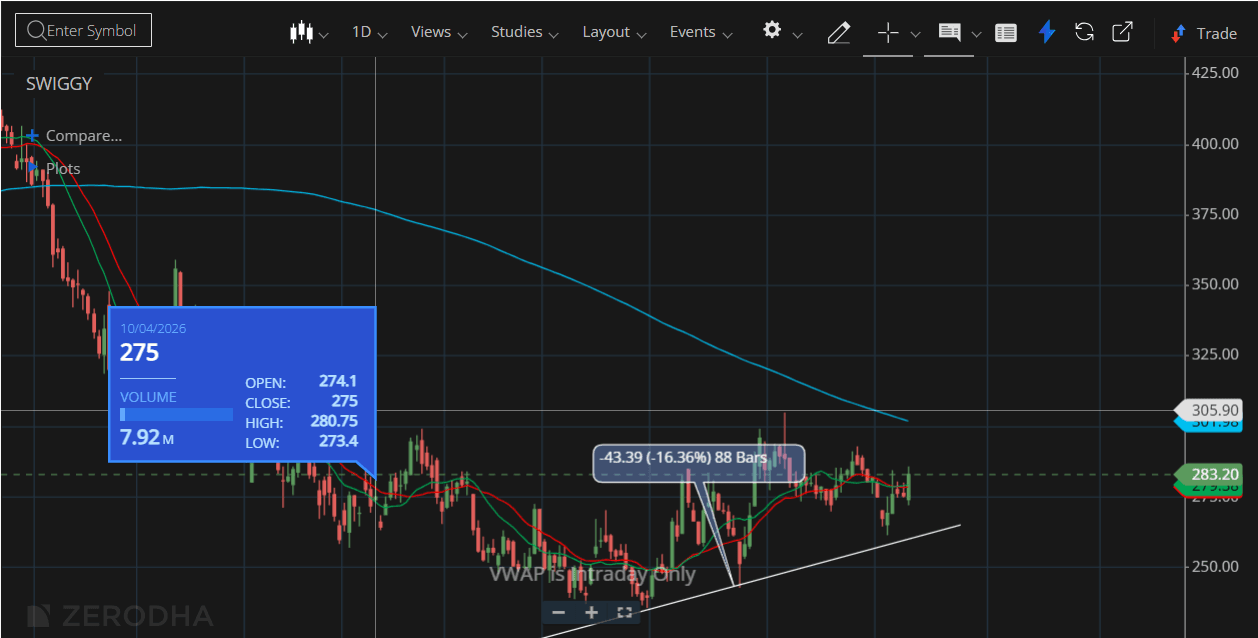Expand the tooltip options arrow
Viewport: 1258px width, 638px height.
(976, 35)
